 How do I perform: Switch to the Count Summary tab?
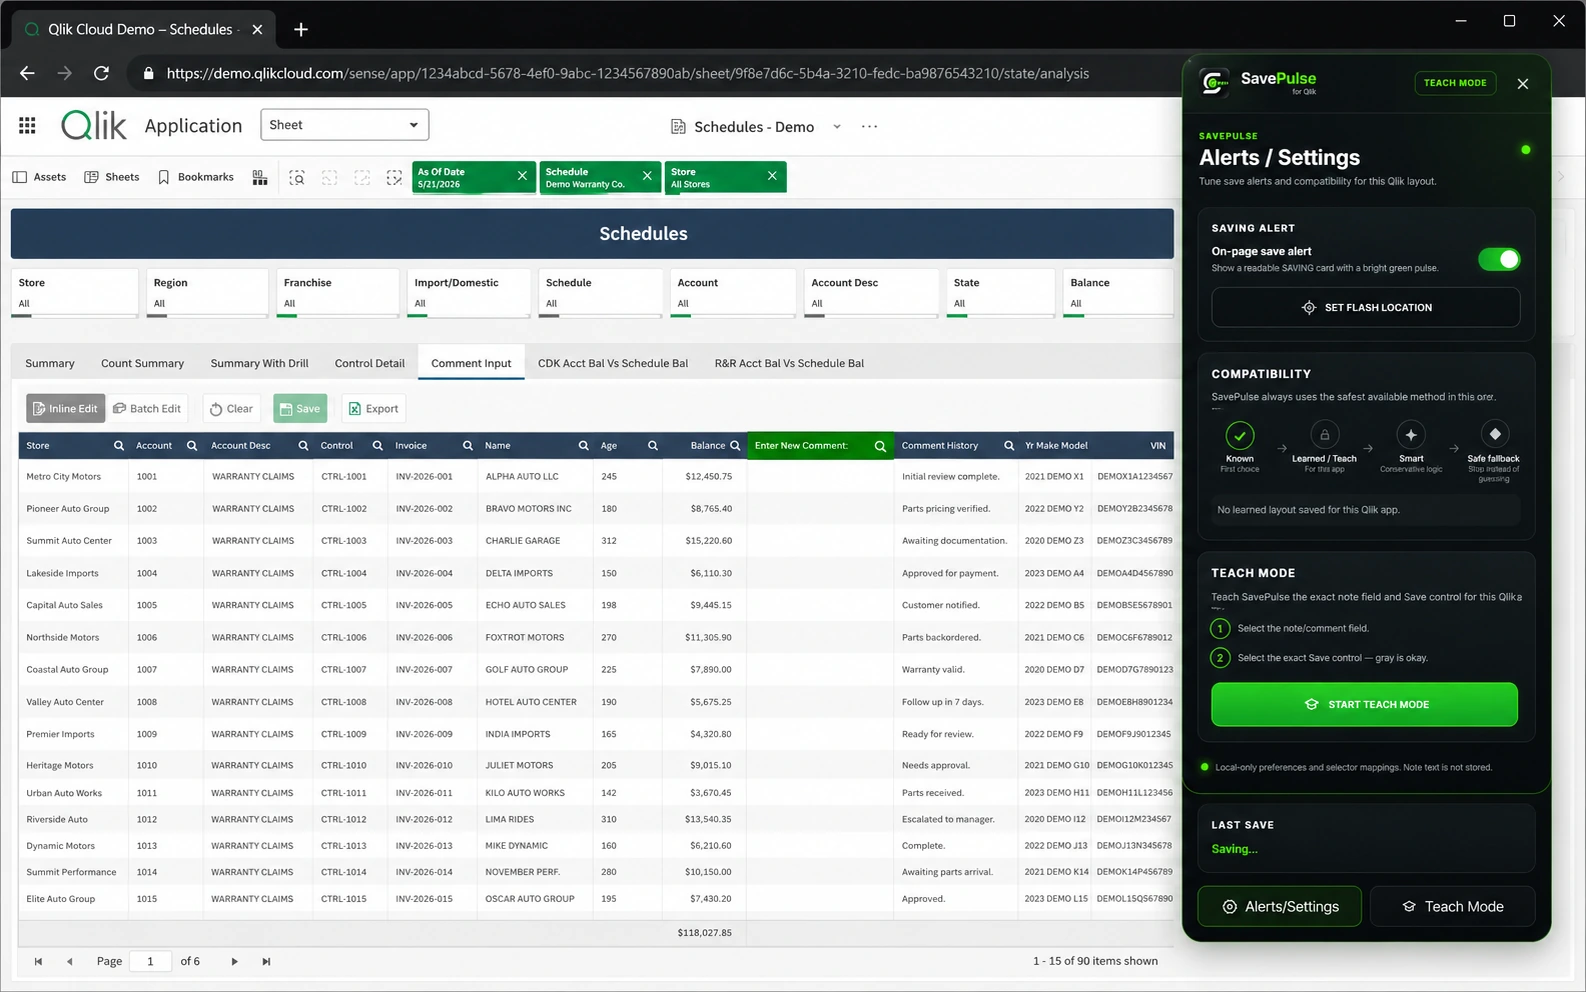143,364
